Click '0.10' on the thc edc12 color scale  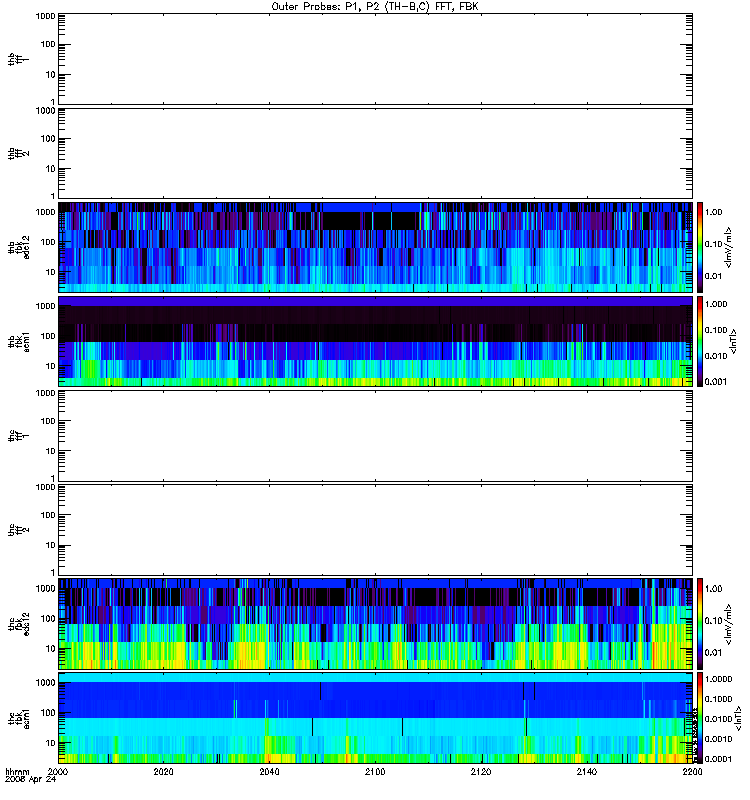click(714, 621)
